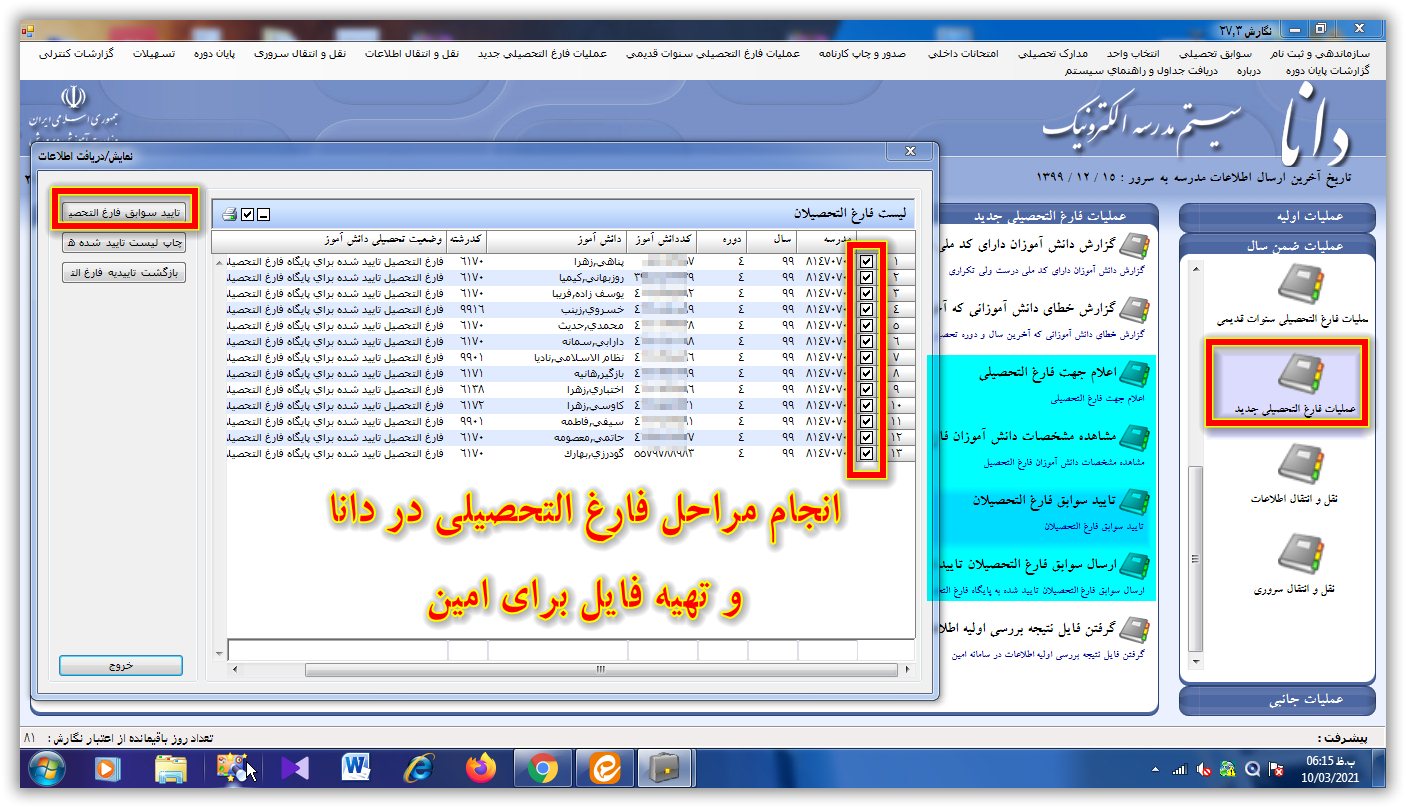Screen dimensions: 1406x808
Task: Launch Firefox from the Windows taskbar
Action: (x=481, y=768)
